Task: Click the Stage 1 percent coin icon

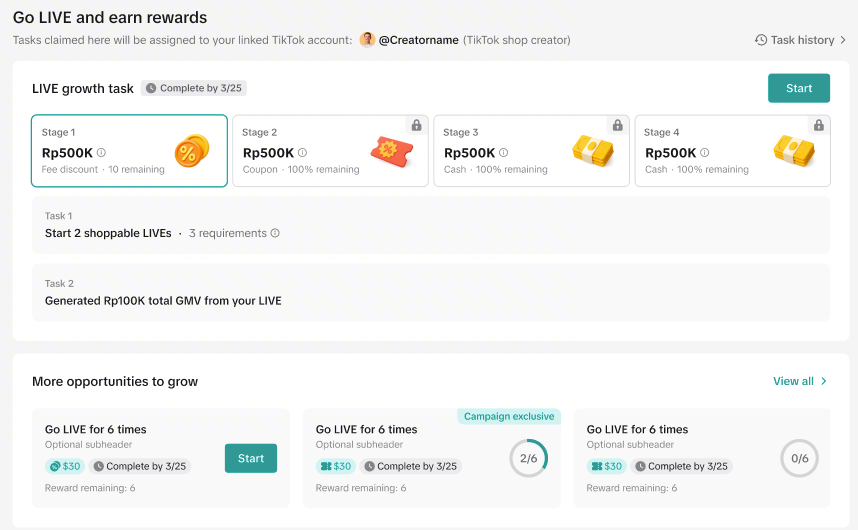Action: (192, 151)
